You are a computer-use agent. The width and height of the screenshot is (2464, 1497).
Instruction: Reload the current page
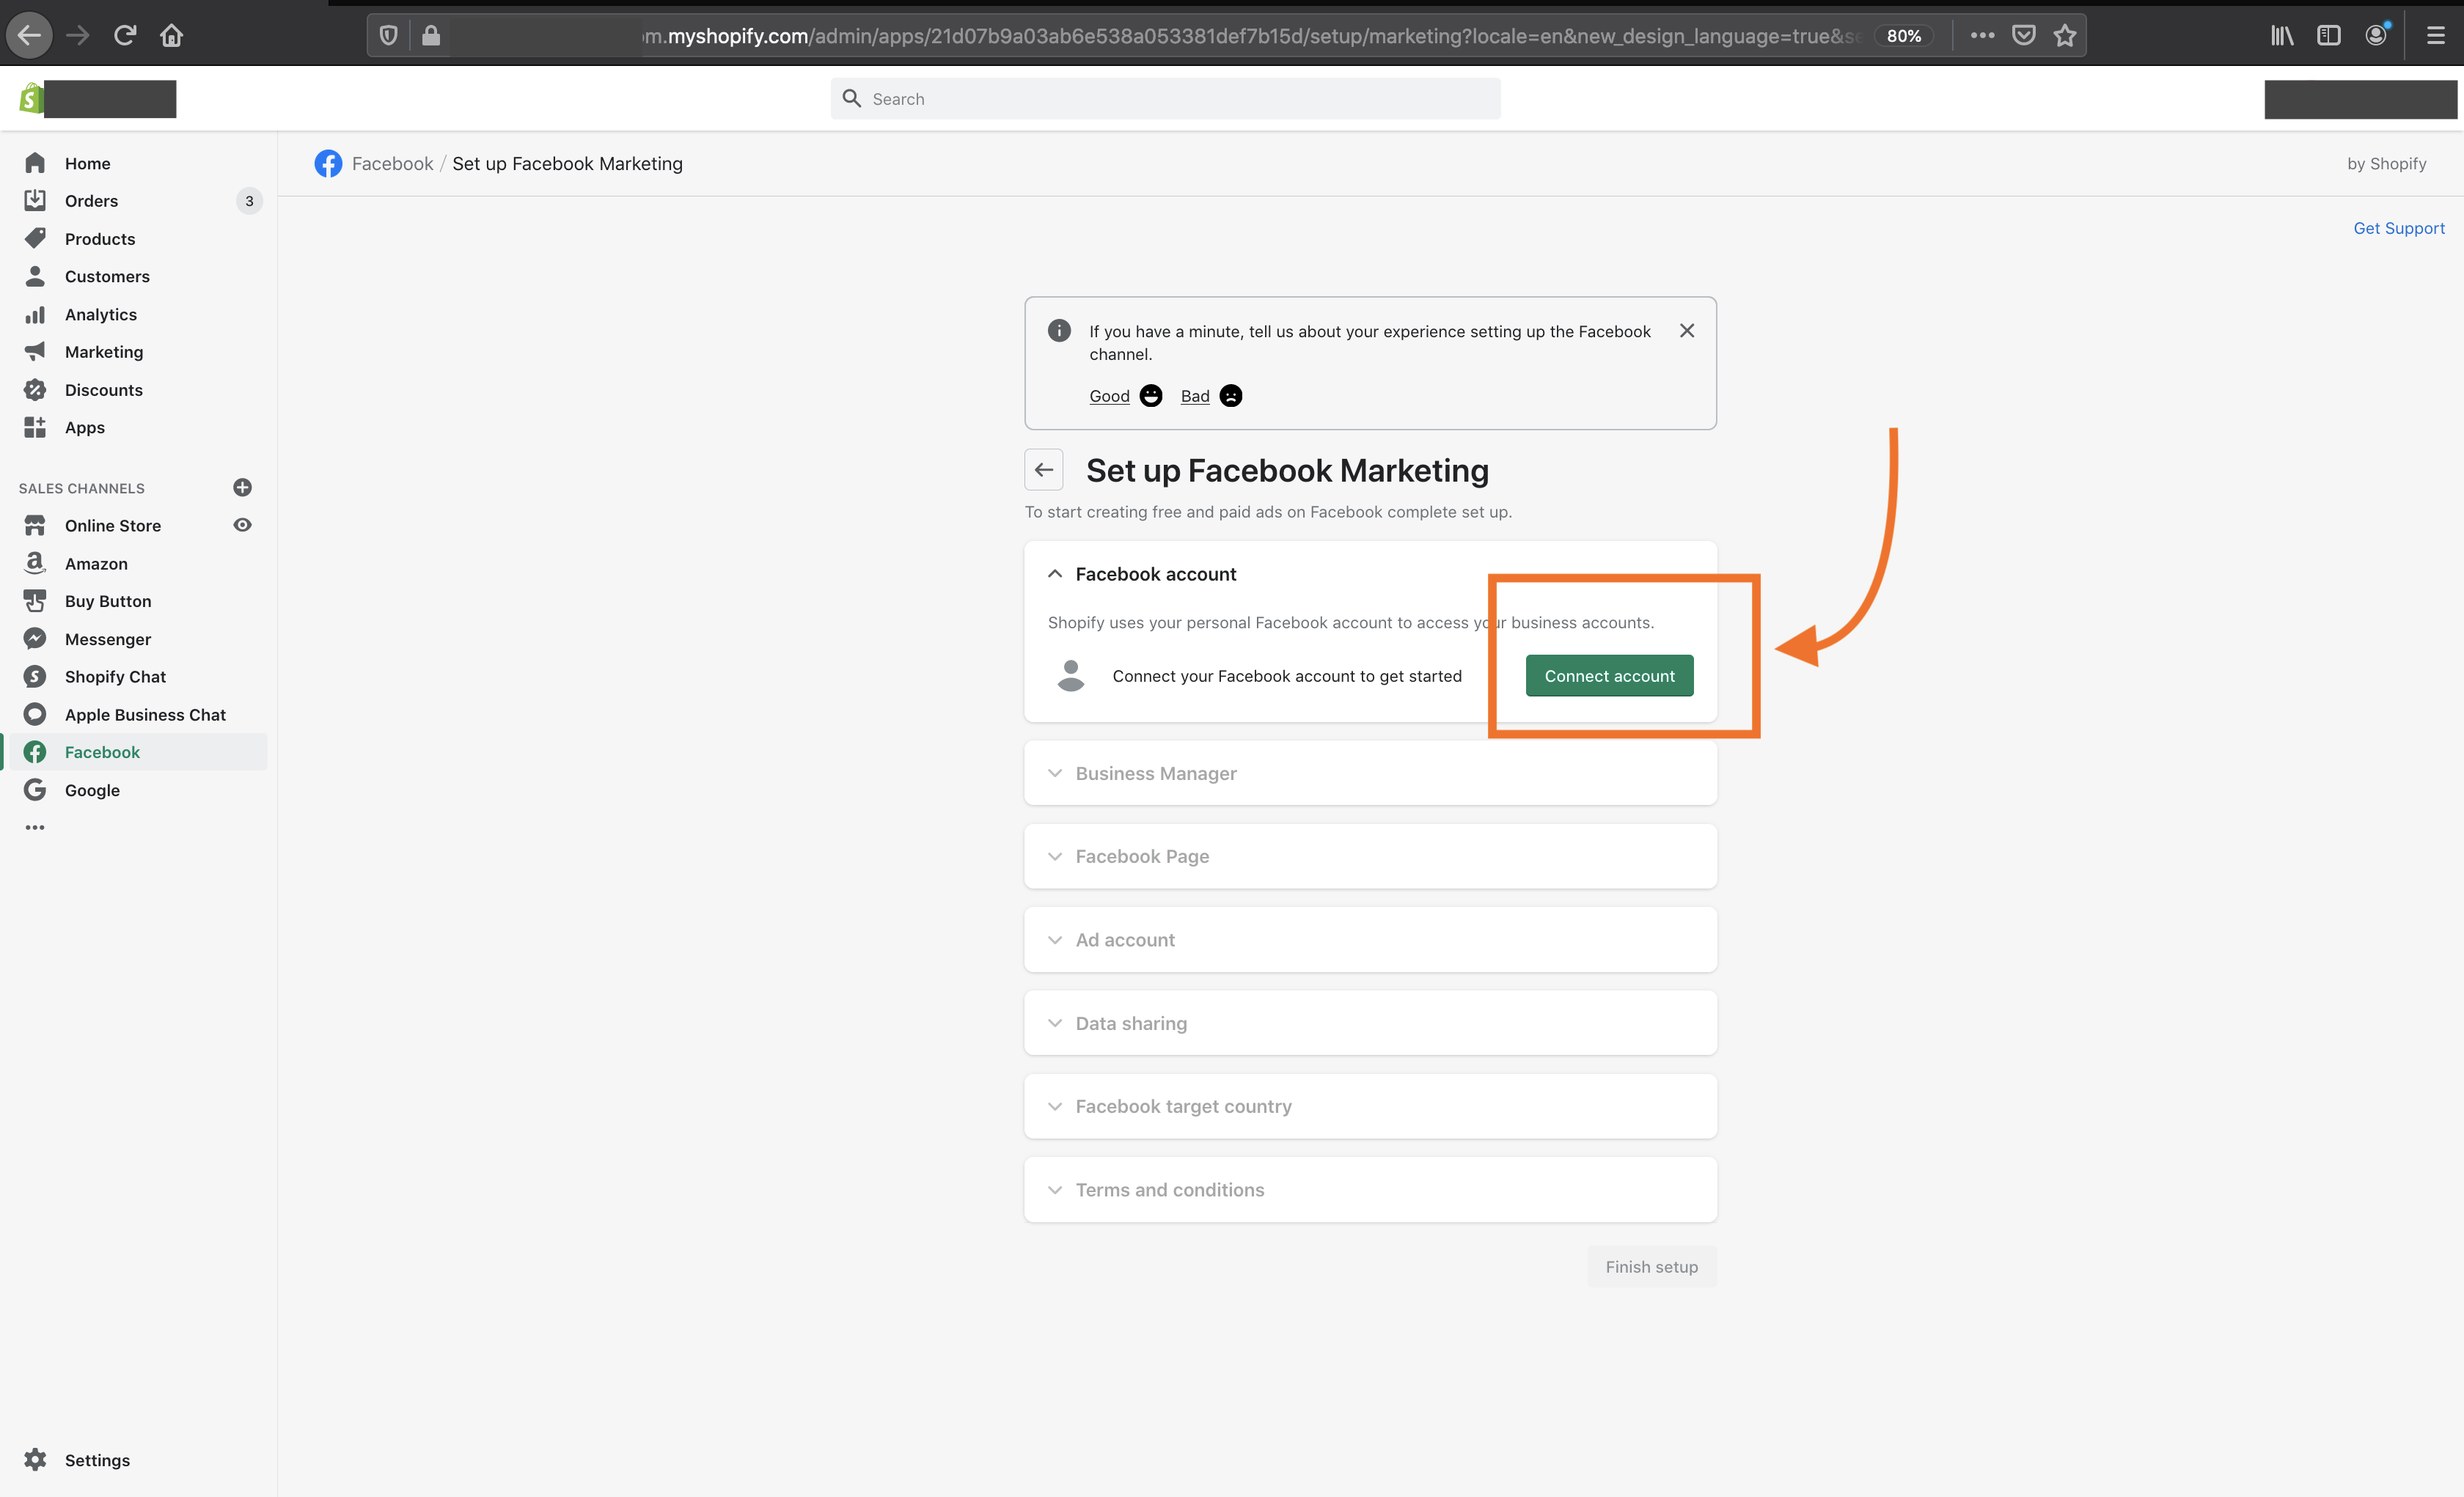[x=125, y=36]
